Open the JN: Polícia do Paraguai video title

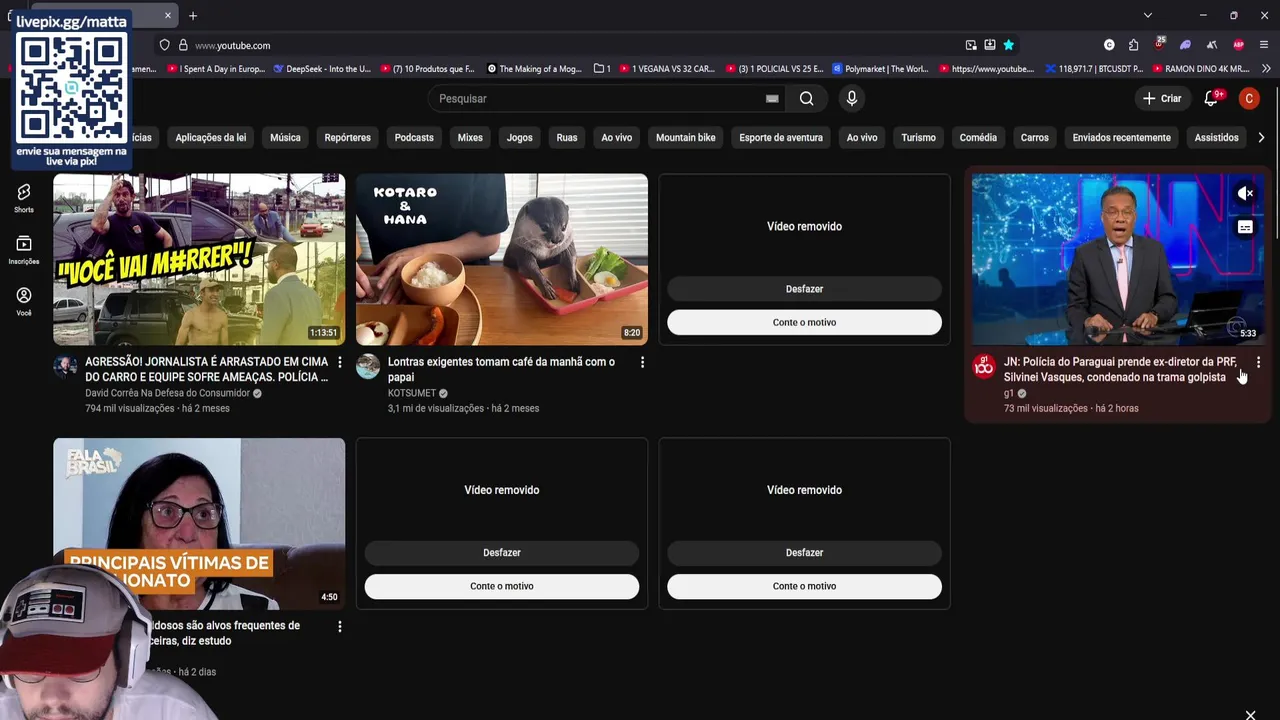pyautogui.click(x=1120, y=369)
